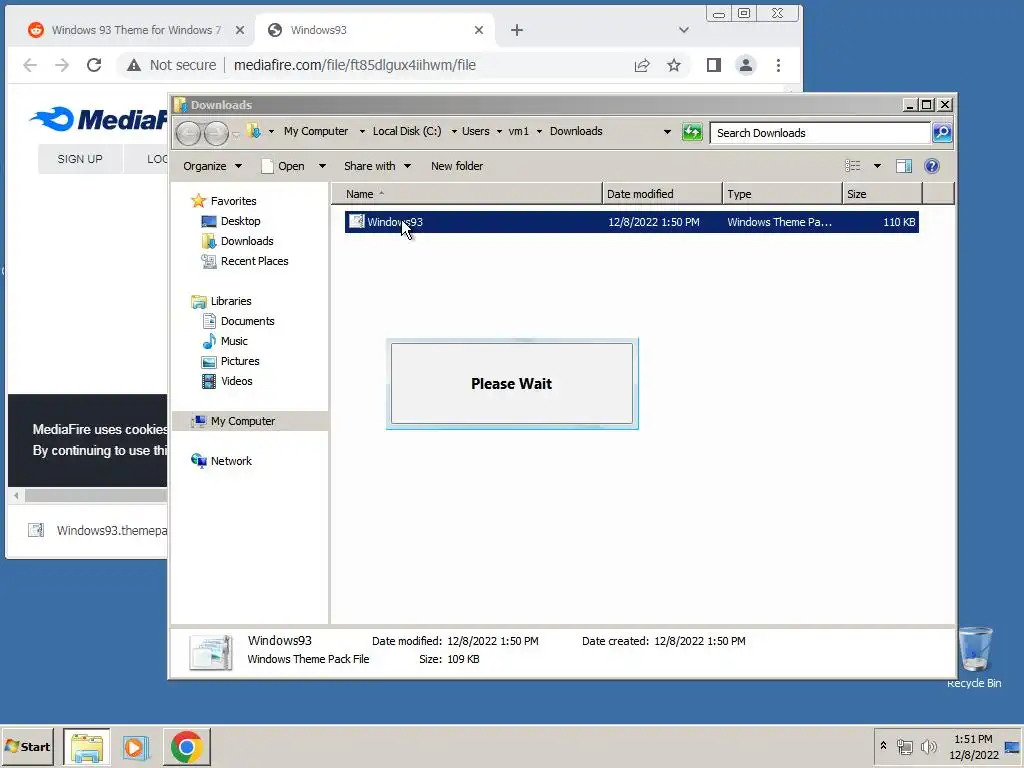Click the Not secure warning icon
Screen dimensions: 1024x768
[x=134, y=65]
